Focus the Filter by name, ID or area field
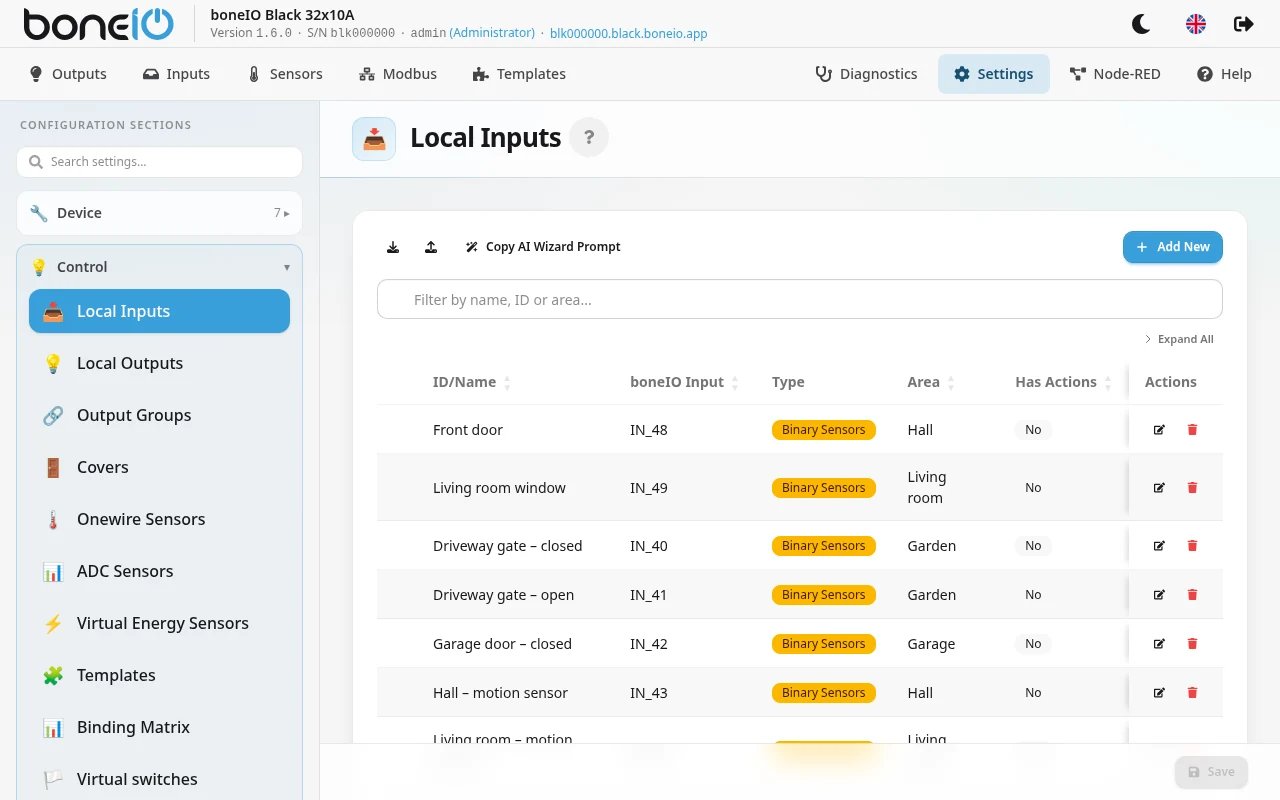The height and width of the screenshot is (800, 1280). coord(799,299)
